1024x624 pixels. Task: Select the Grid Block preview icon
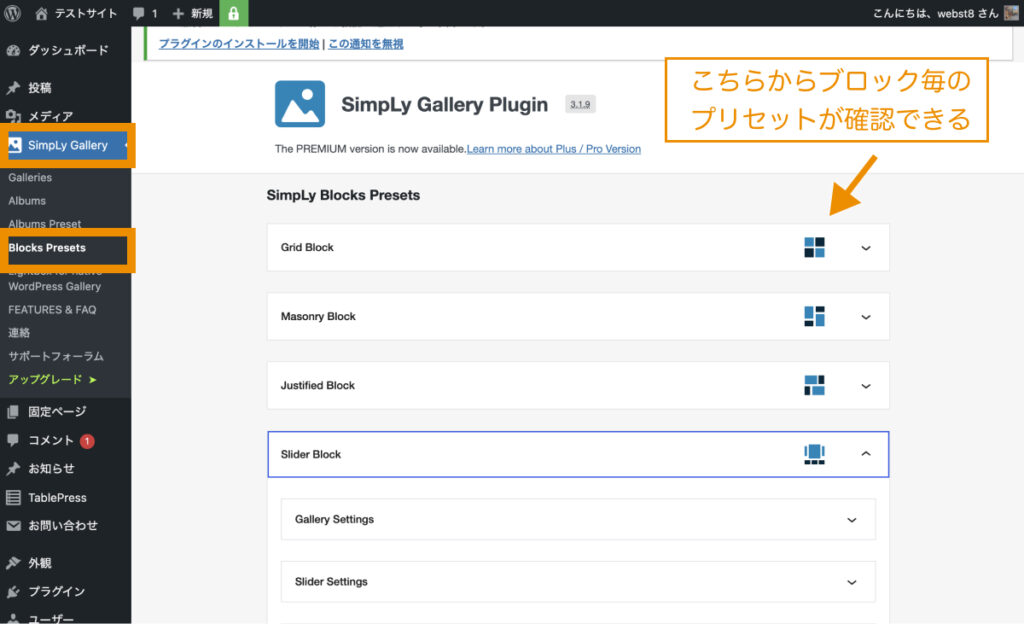click(815, 247)
